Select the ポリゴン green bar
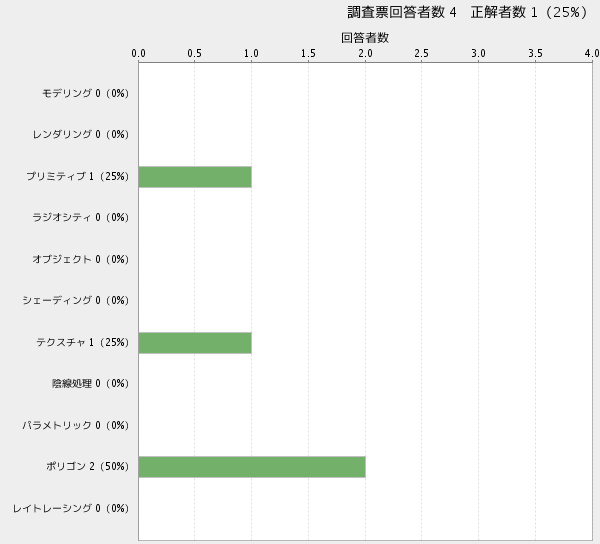 coord(252,467)
